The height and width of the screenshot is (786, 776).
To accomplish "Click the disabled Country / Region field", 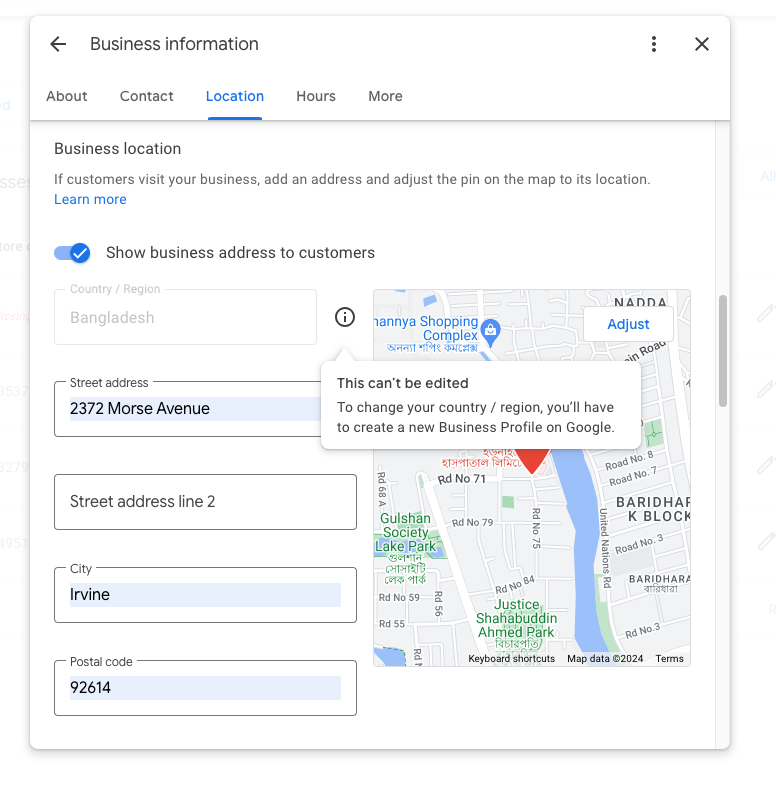I will [x=185, y=317].
